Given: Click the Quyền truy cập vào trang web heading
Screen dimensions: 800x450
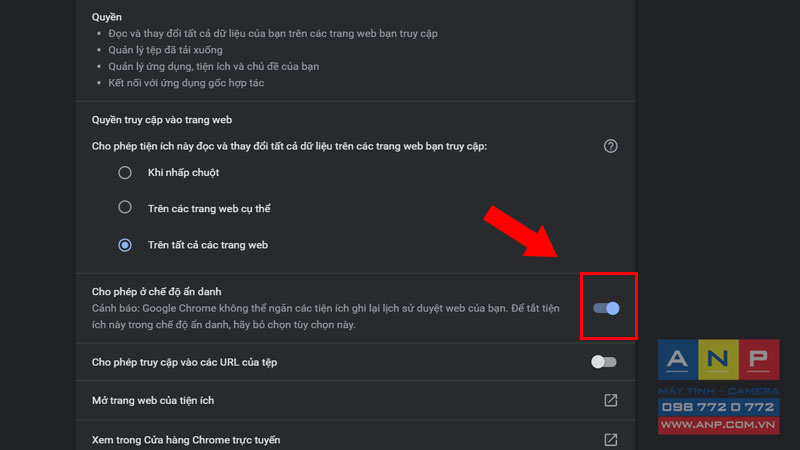Looking at the screenshot, I should tap(162, 120).
